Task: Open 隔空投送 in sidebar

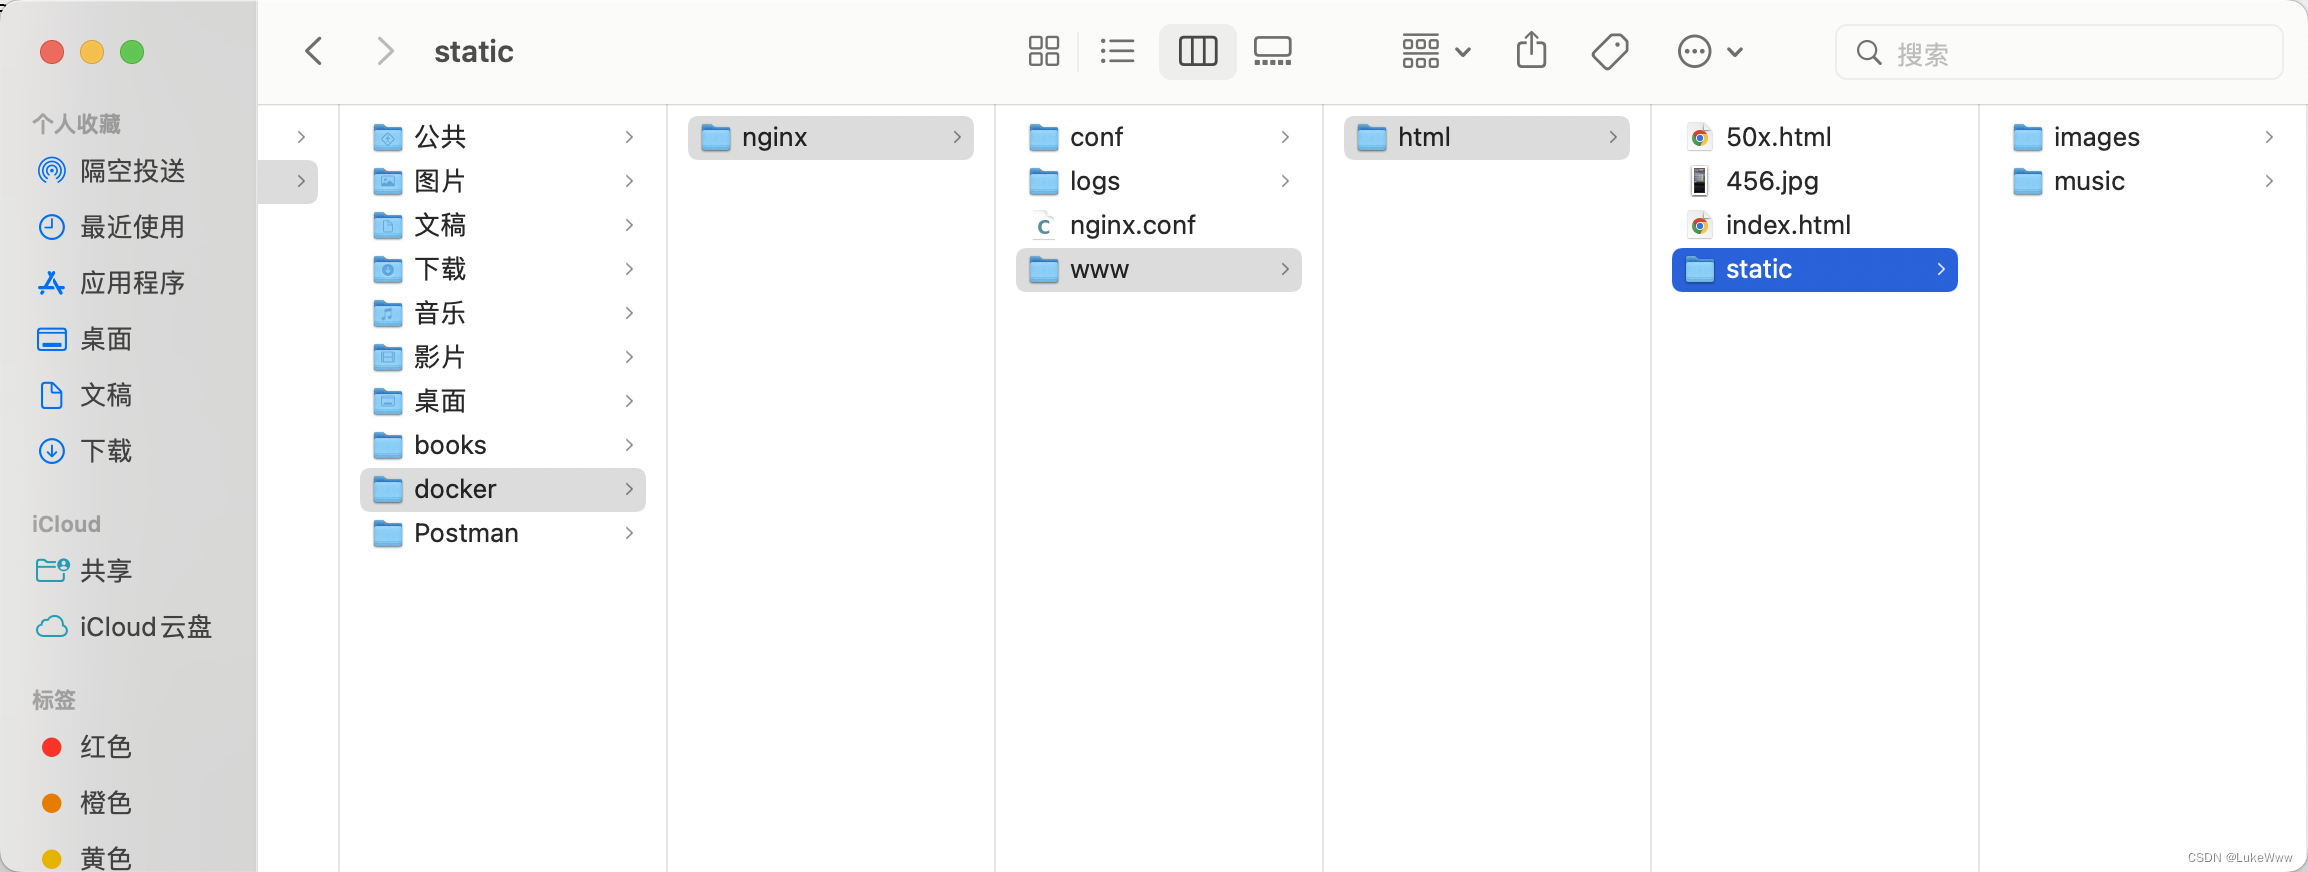Action: click(112, 171)
